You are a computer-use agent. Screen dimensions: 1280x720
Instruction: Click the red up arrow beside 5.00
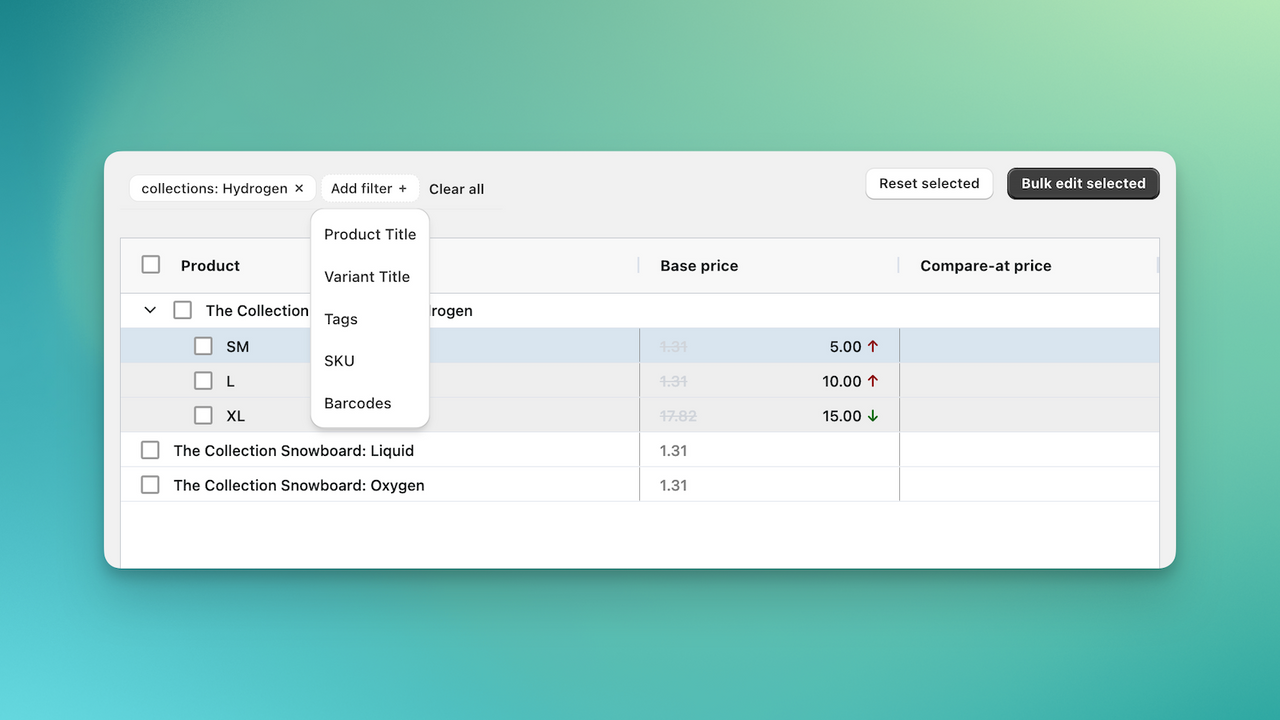click(873, 346)
